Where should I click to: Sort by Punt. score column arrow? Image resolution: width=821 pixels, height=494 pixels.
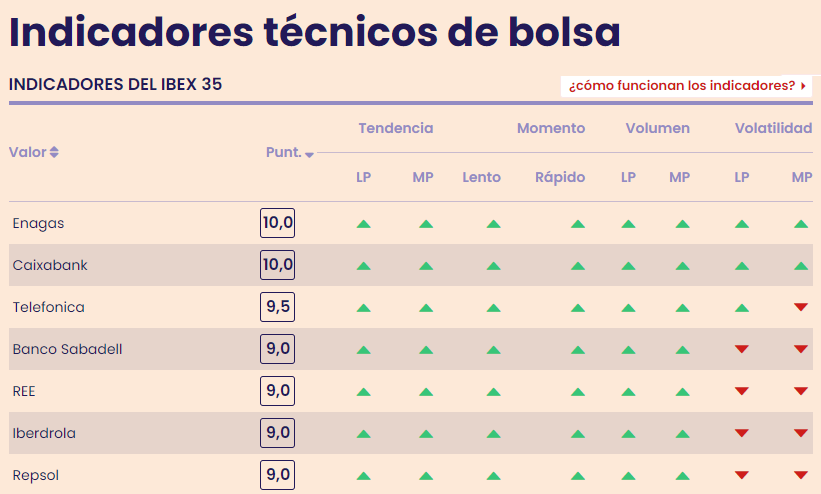pyautogui.click(x=309, y=154)
